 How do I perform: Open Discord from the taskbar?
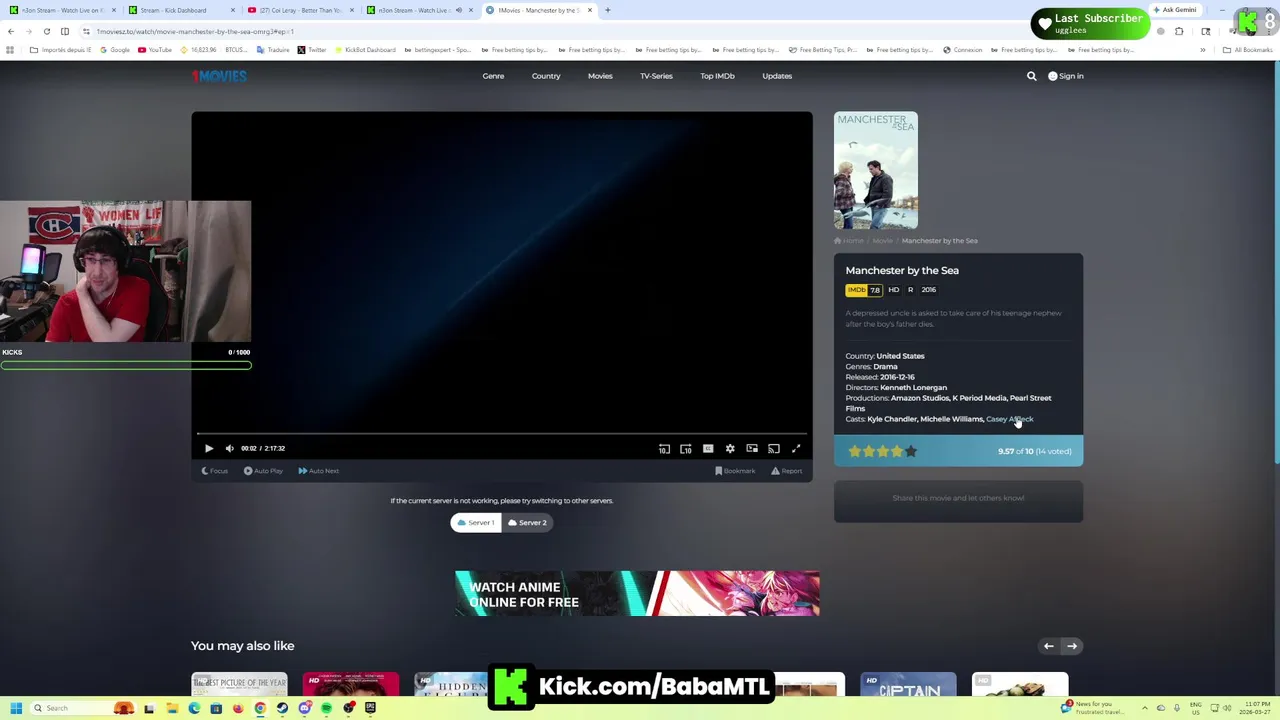tap(304, 708)
